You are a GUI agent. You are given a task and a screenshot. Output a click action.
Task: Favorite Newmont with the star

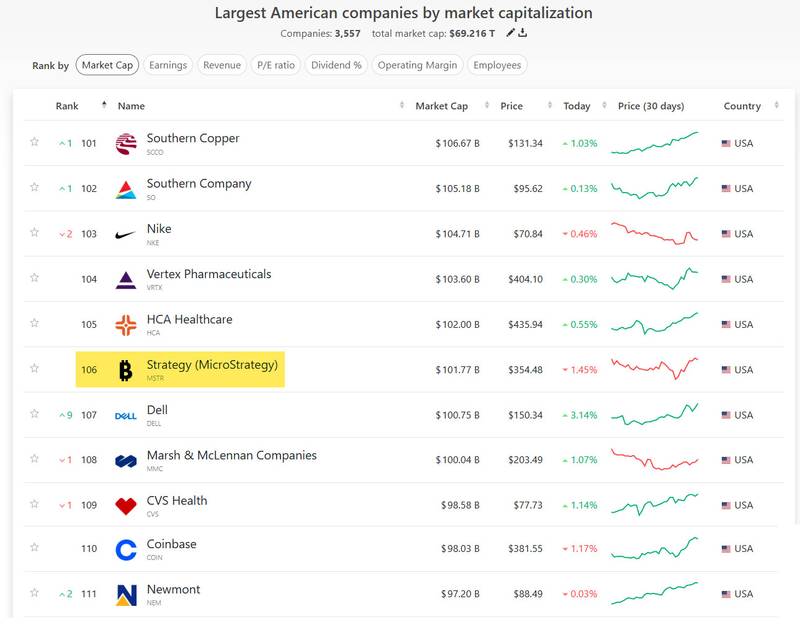pos(34,593)
